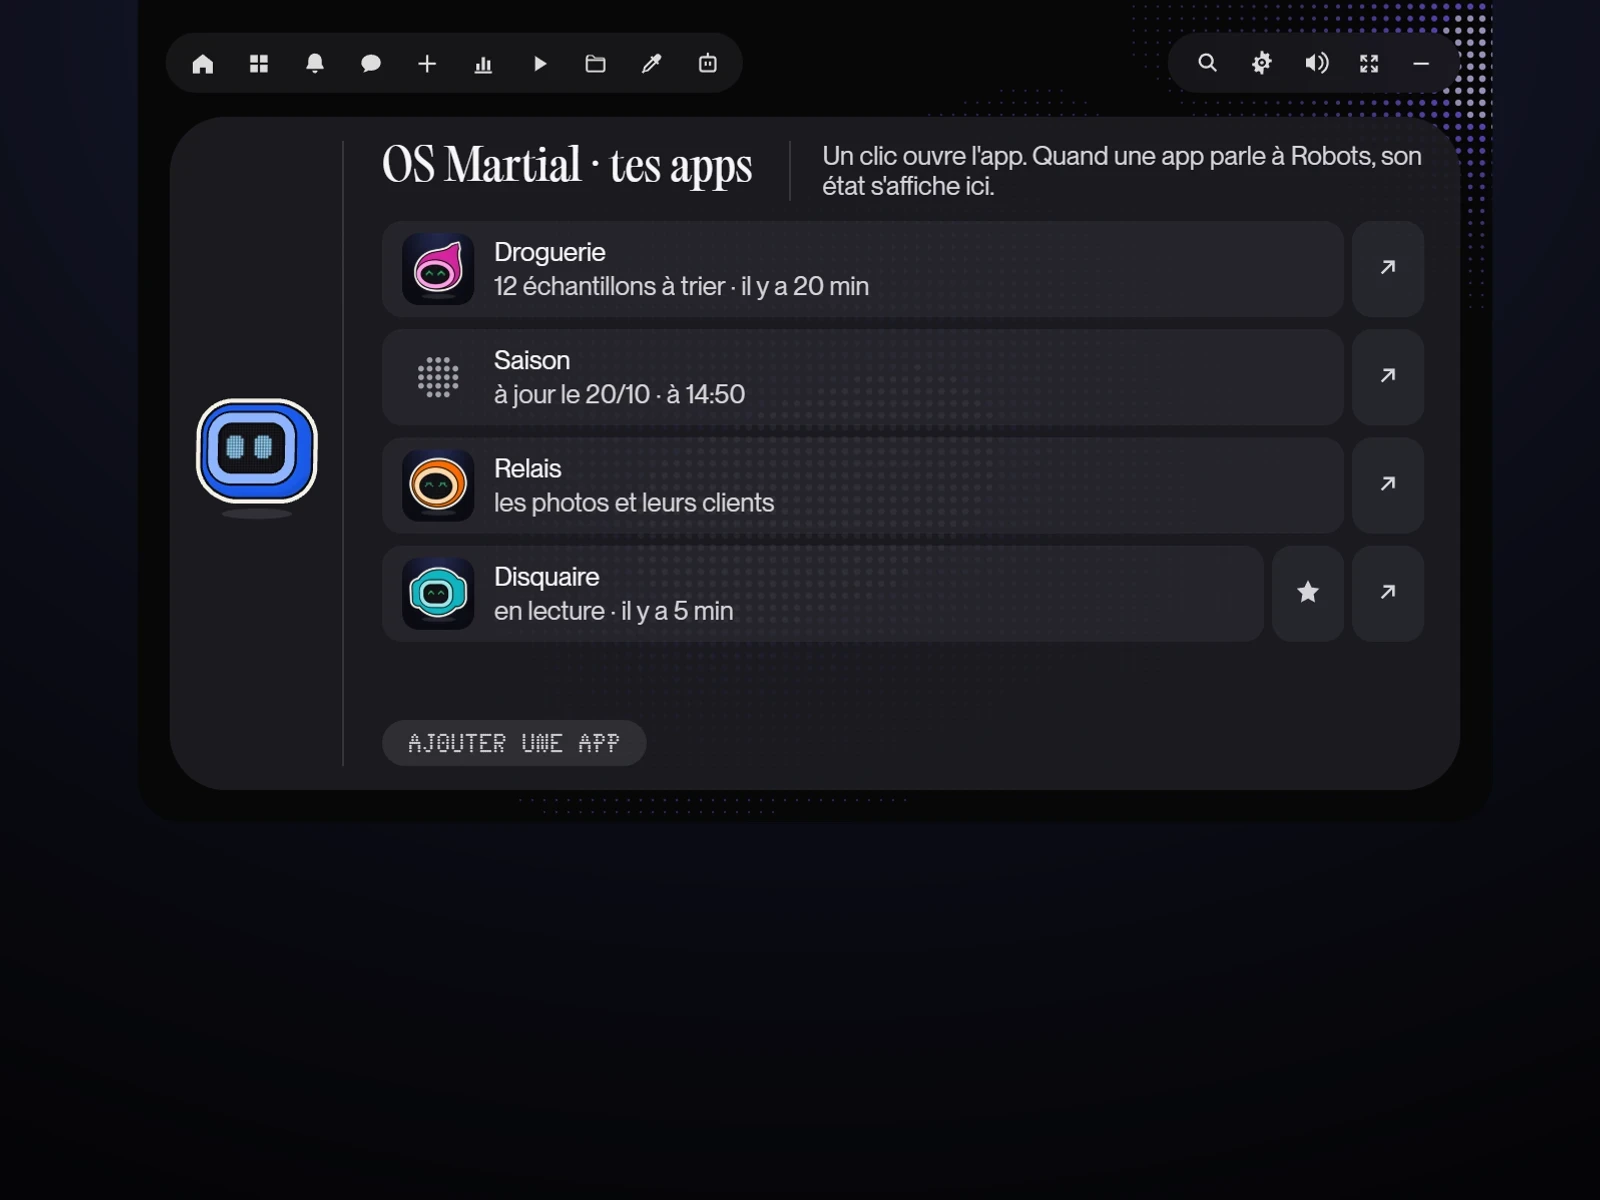The height and width of the screenshot is (1200, 1600).
Task: Click the minus icon at top right
Action: tap(1421, 64)
